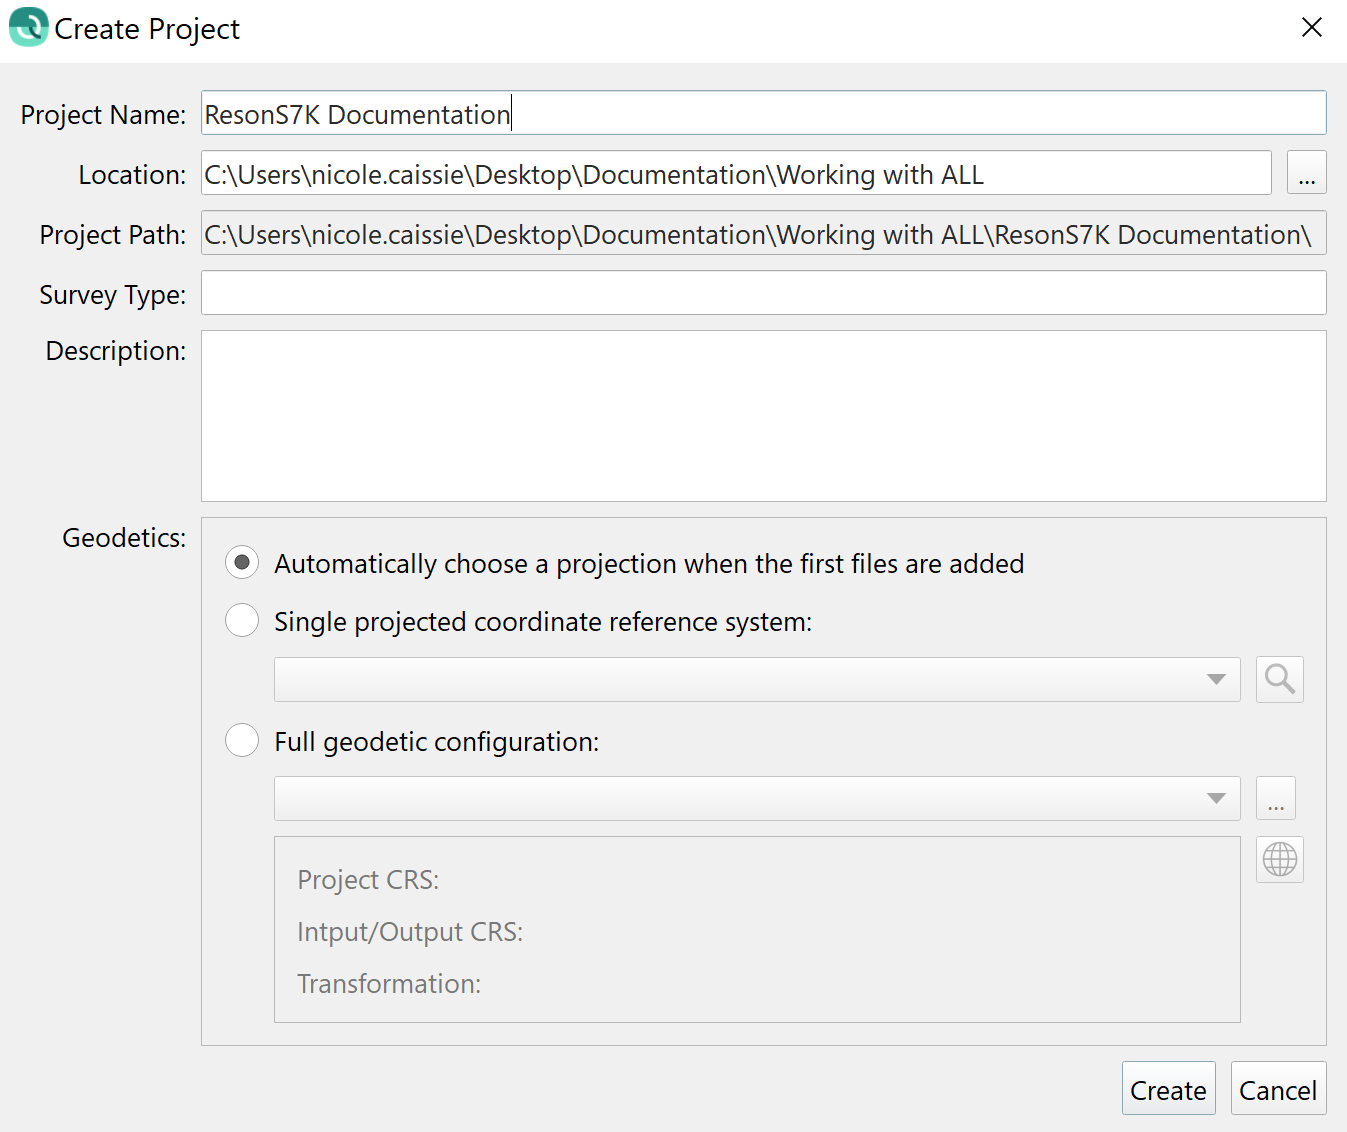Click the globe icon beside CRS details
Screen dimensions: 1347x1132
click(x=1279, y=859)
